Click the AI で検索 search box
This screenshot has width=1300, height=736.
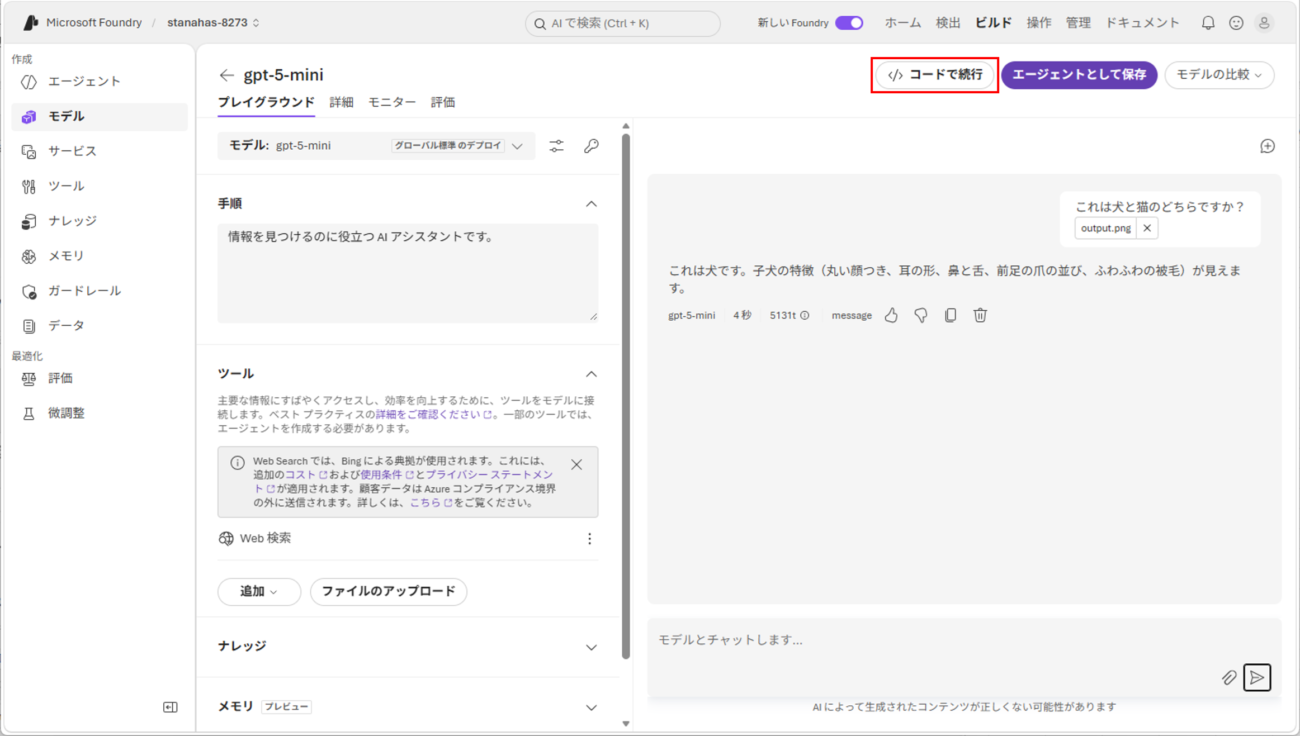(x=622, y=23)
